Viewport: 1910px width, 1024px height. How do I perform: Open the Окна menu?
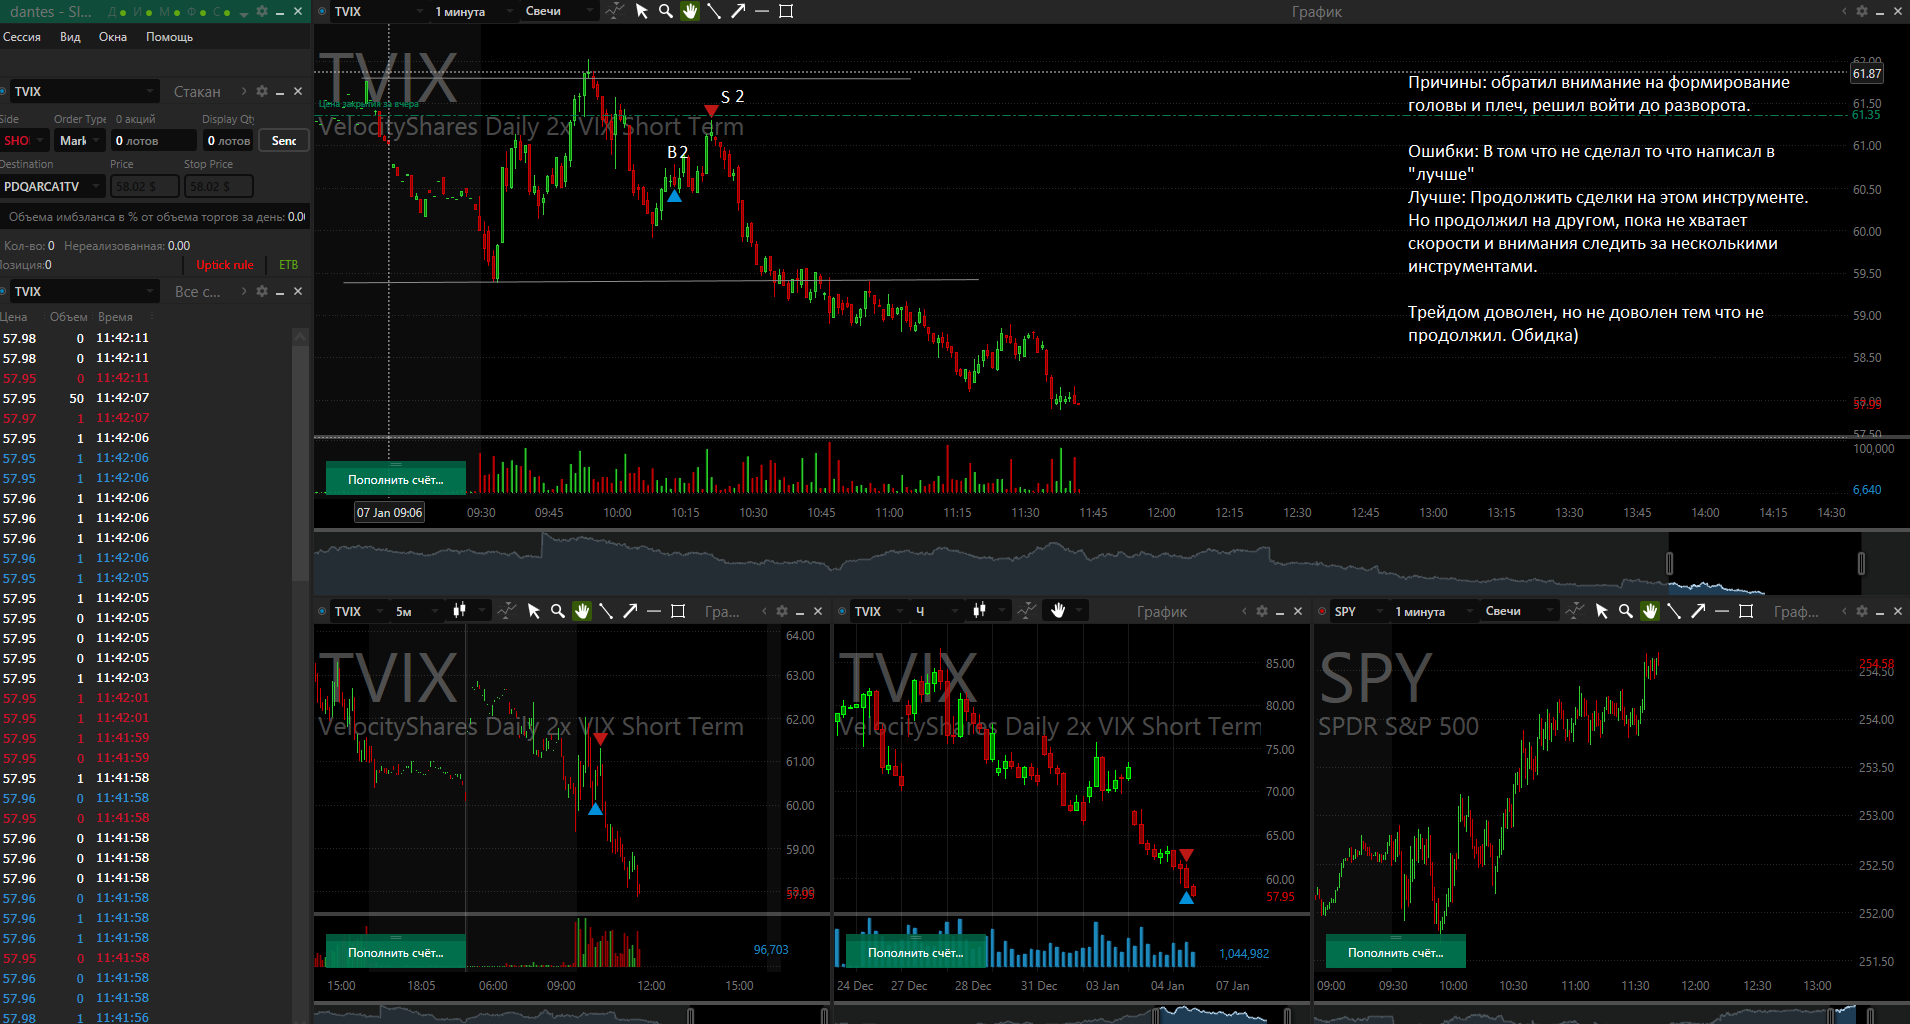click(113, 37)
